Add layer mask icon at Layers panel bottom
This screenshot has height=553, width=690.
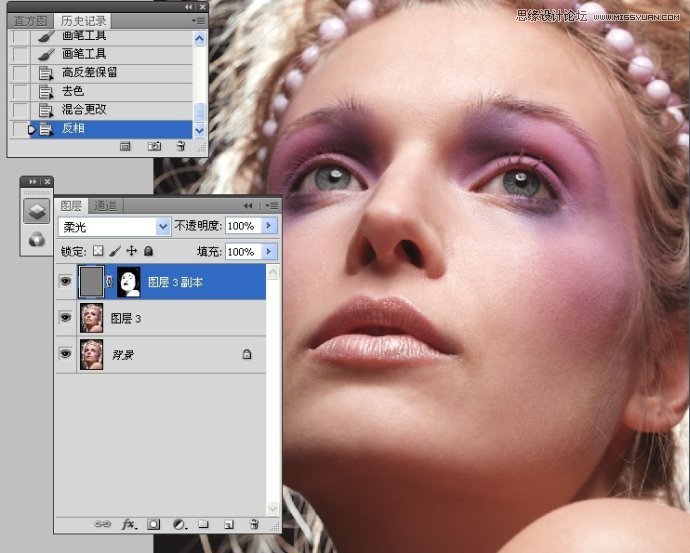tap(154, 524)
